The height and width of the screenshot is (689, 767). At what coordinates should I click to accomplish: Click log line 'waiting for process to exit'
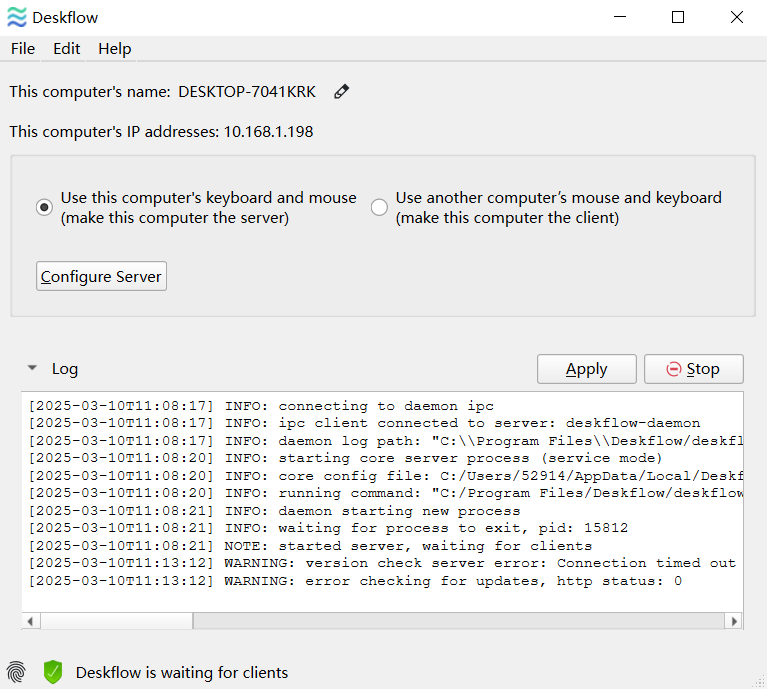click(x=328, y=528)
